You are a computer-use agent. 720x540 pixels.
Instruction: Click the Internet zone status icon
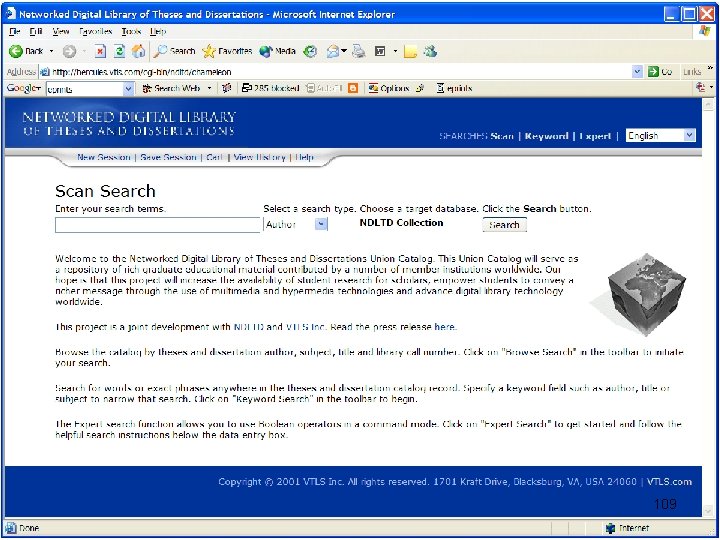coord(610,528)
